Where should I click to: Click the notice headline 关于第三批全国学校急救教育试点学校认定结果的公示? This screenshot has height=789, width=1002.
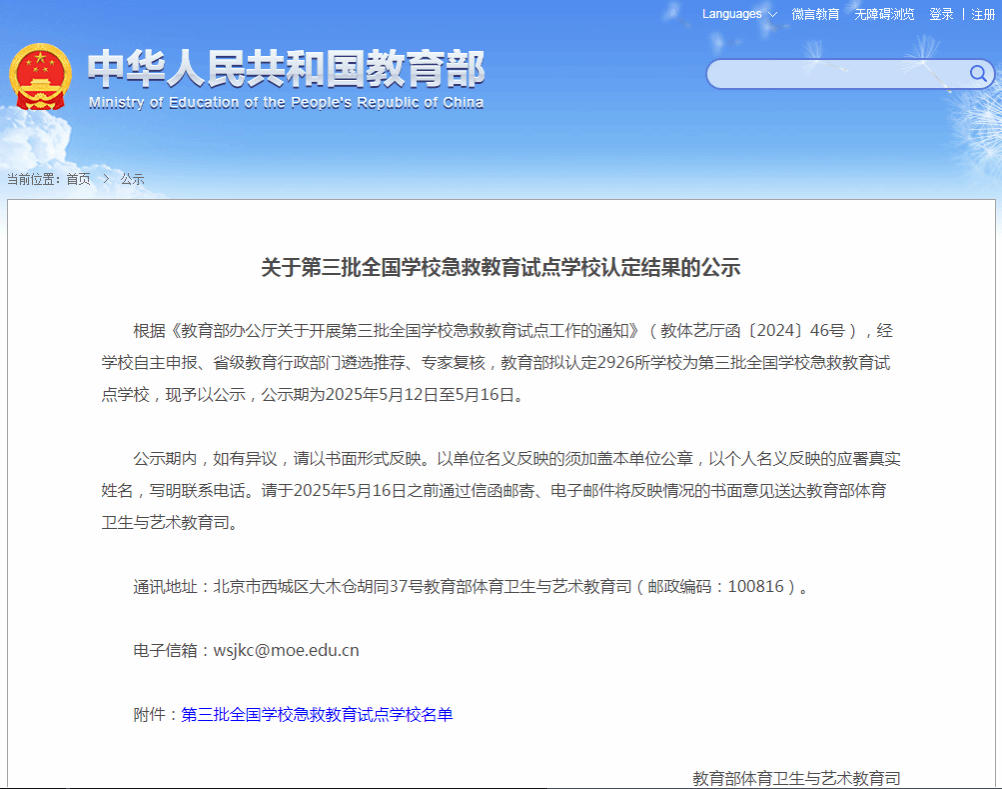(501, 267)
